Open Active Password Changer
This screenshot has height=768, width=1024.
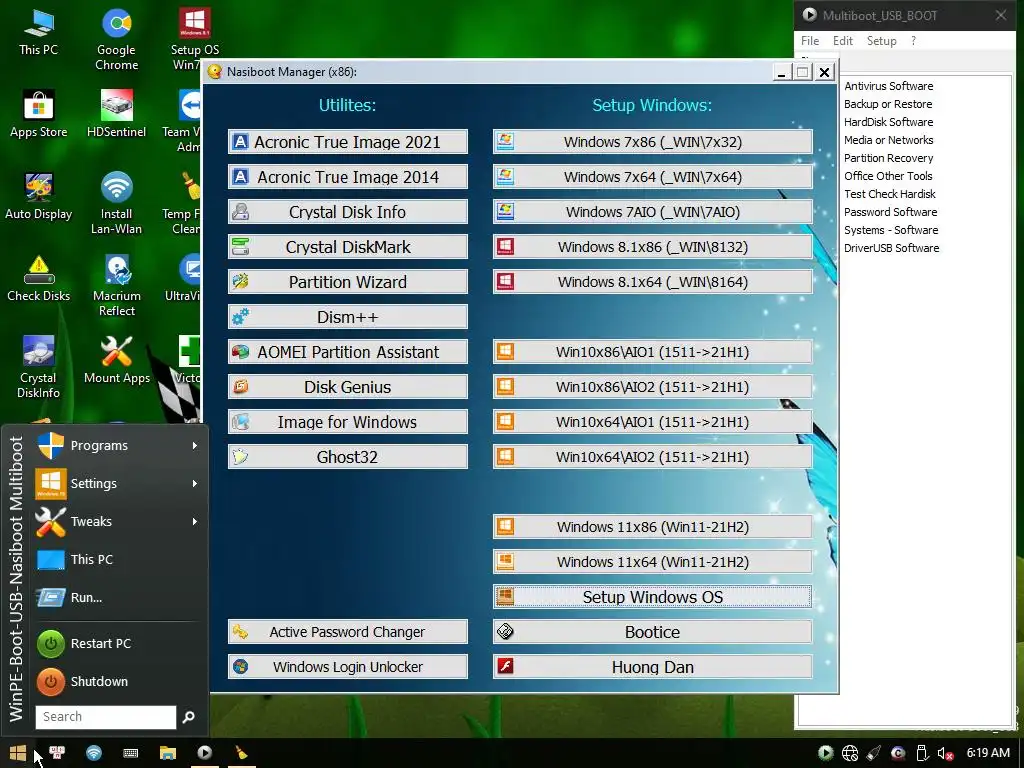click(x=347, y=632)
